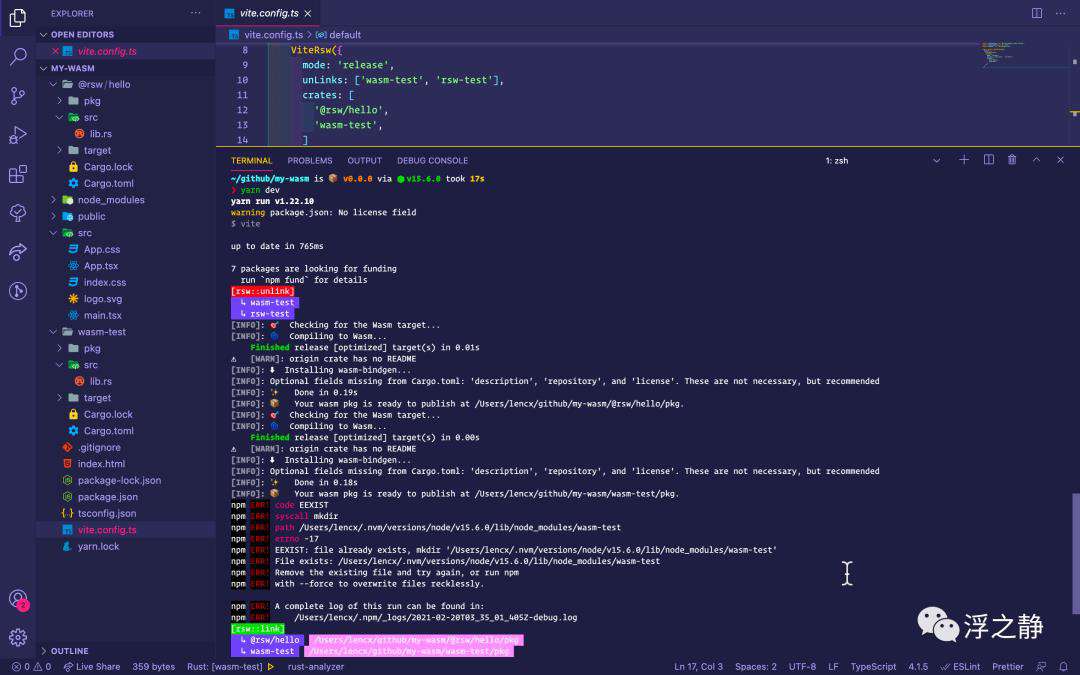Close vite.config.ts editor tab
1080x675 pixels.
(308, 14)
